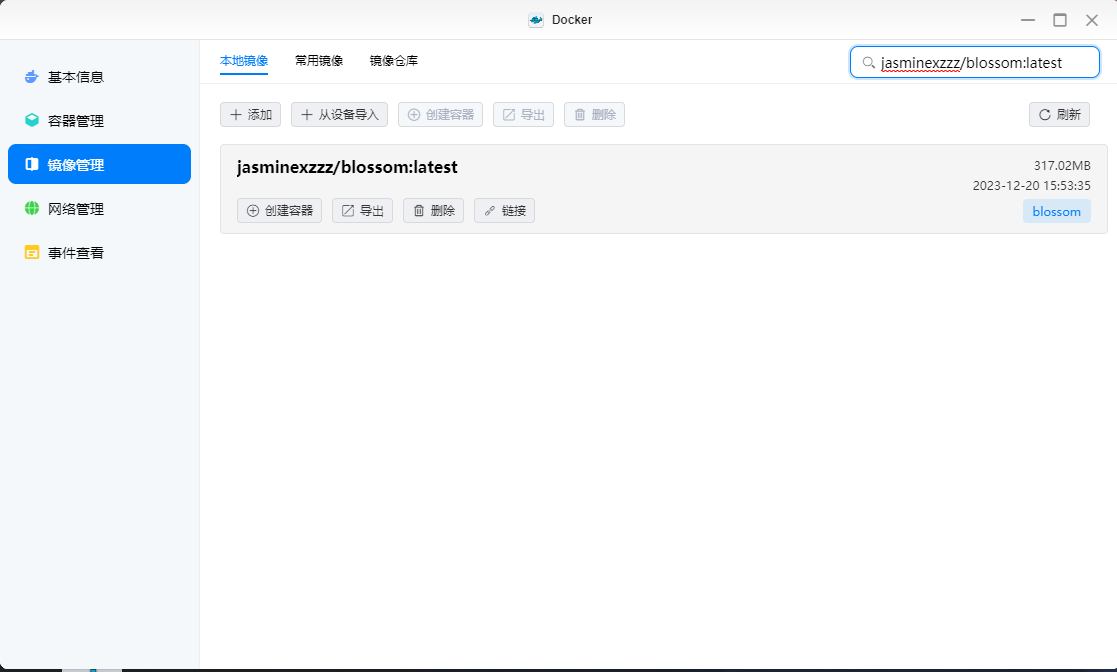Click 从设备导入 button
This screenshot has height=672, width=1117.
point(339,115)
